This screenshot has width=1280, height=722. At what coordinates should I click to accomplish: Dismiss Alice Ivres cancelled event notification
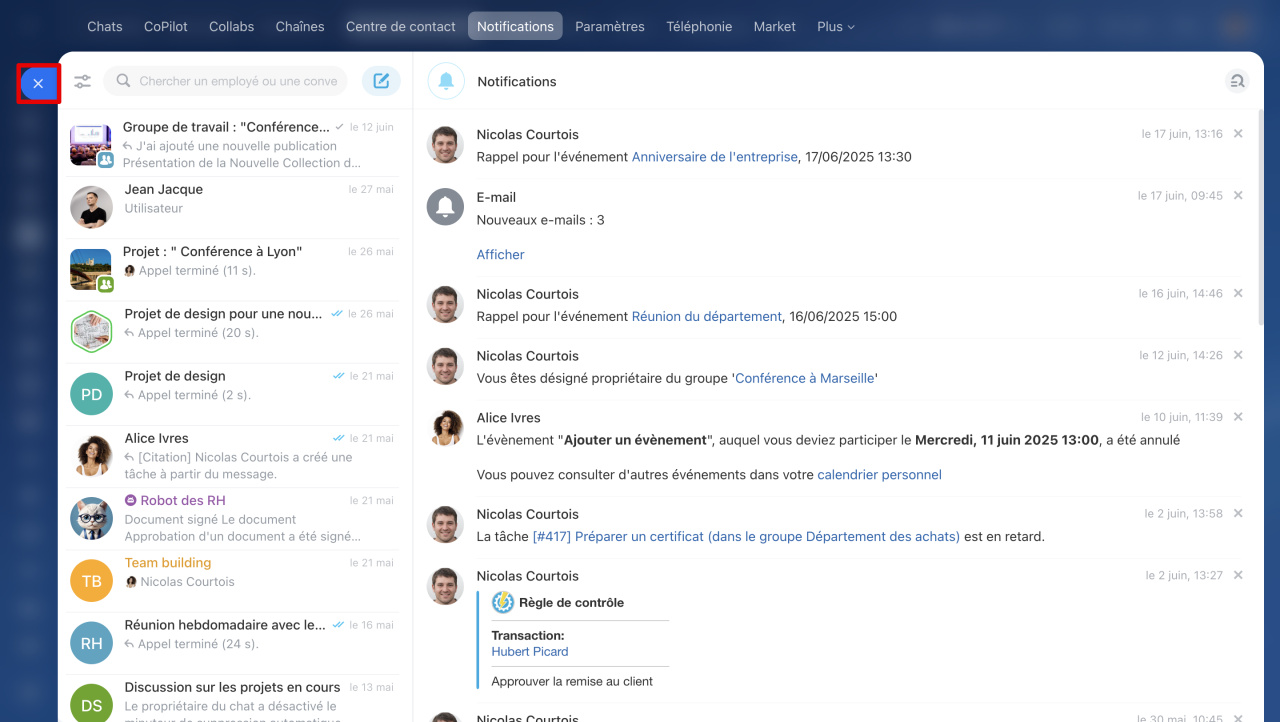pyautogui.click(x=1238, y=417)
